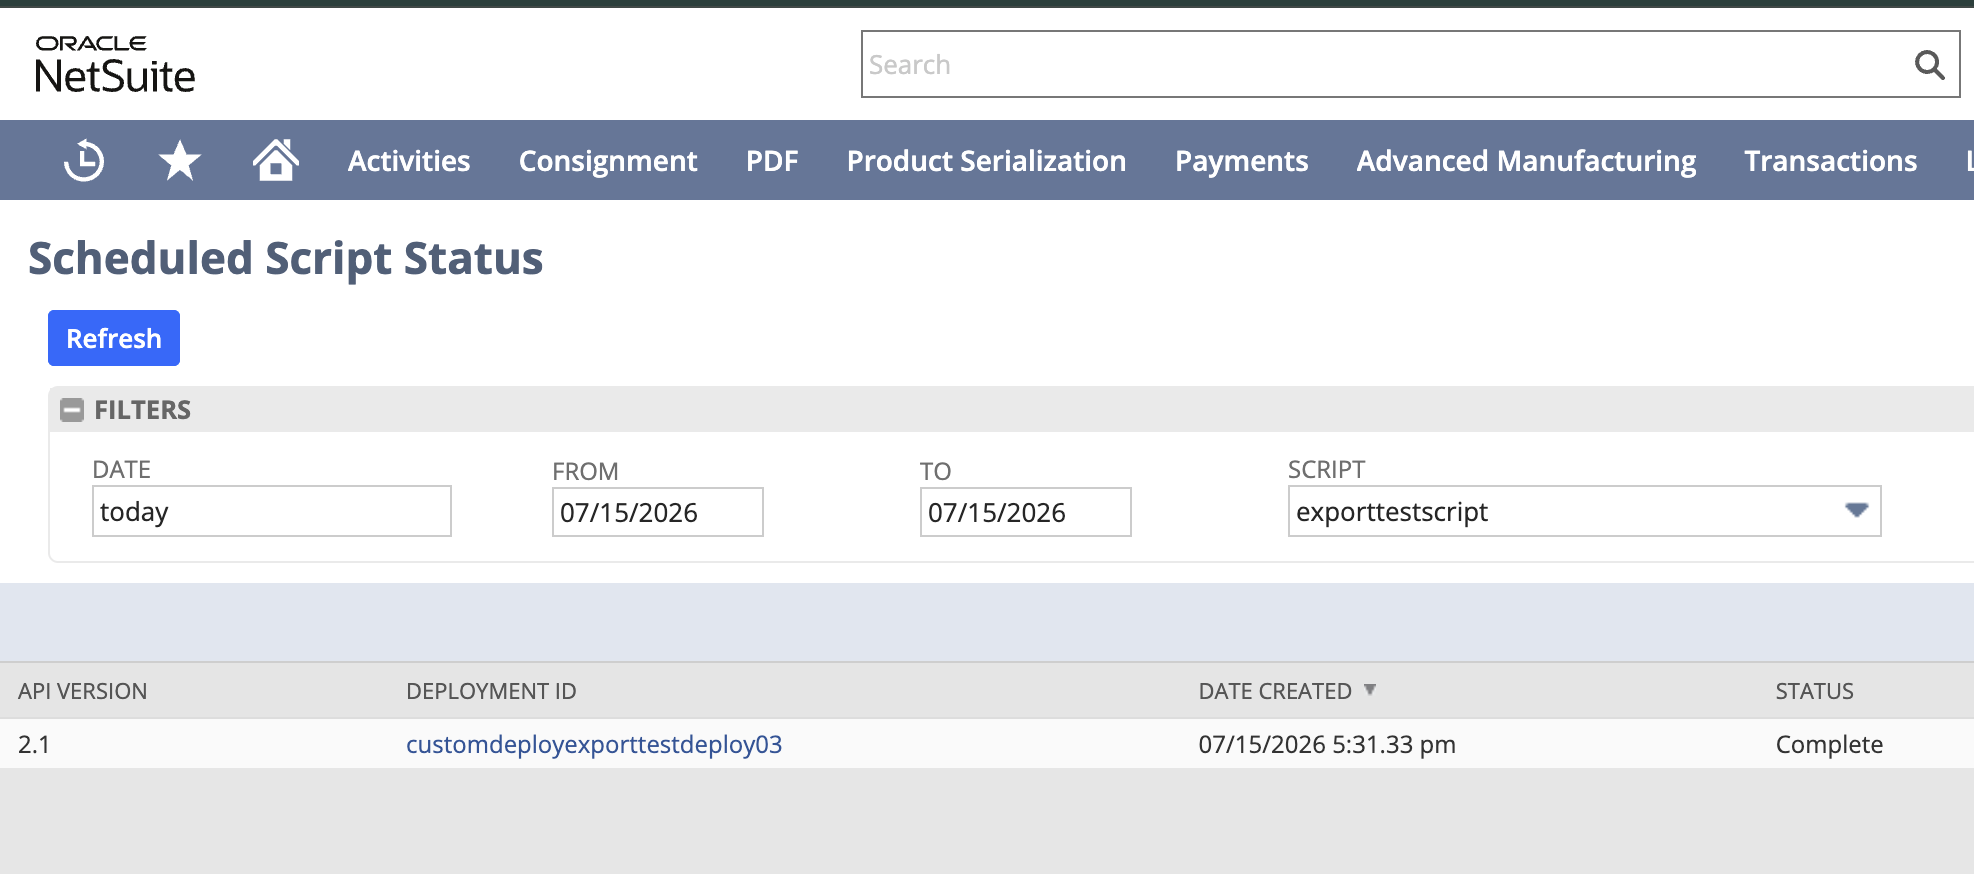Click the search magnifier icon
The image size is (1974, 874).
1929,65
